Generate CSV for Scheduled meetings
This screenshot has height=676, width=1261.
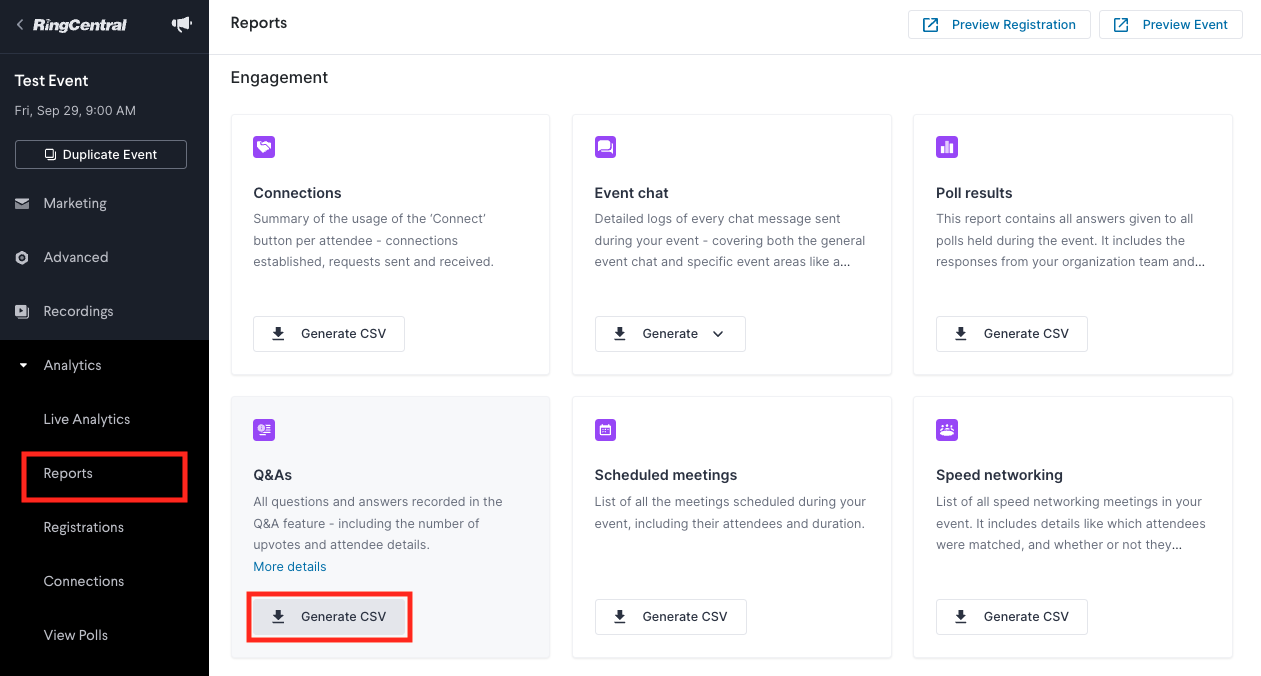click(670, 617)
